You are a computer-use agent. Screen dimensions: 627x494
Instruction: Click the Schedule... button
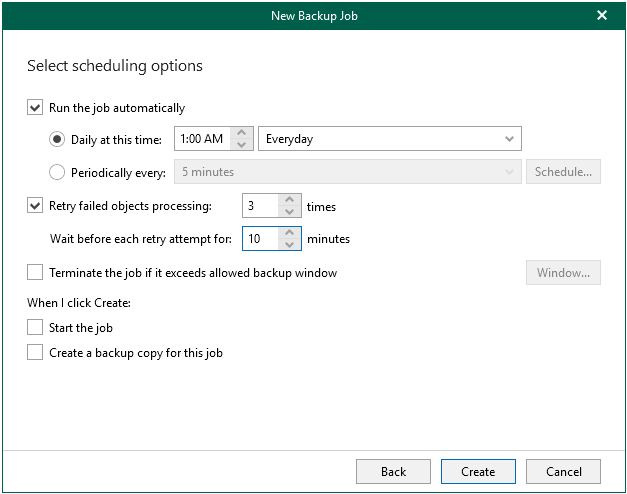563,172
